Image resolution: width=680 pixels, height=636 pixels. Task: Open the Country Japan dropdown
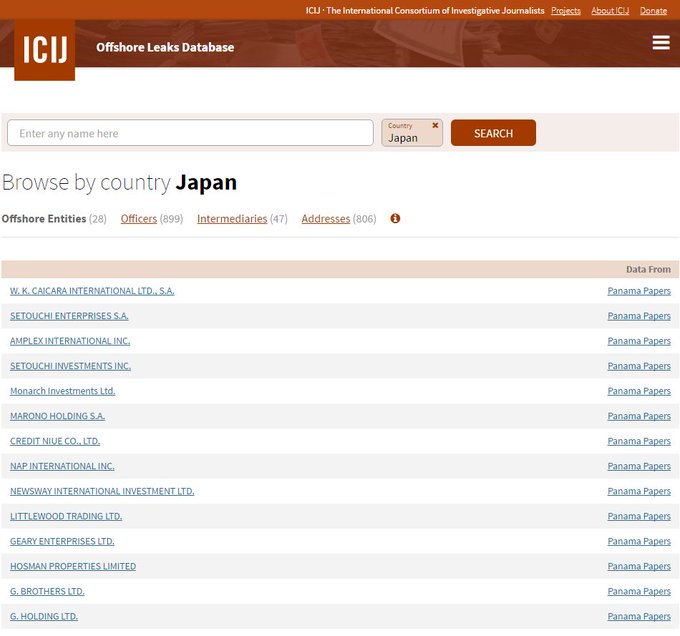pyautogui.click(x=412, y=133)
